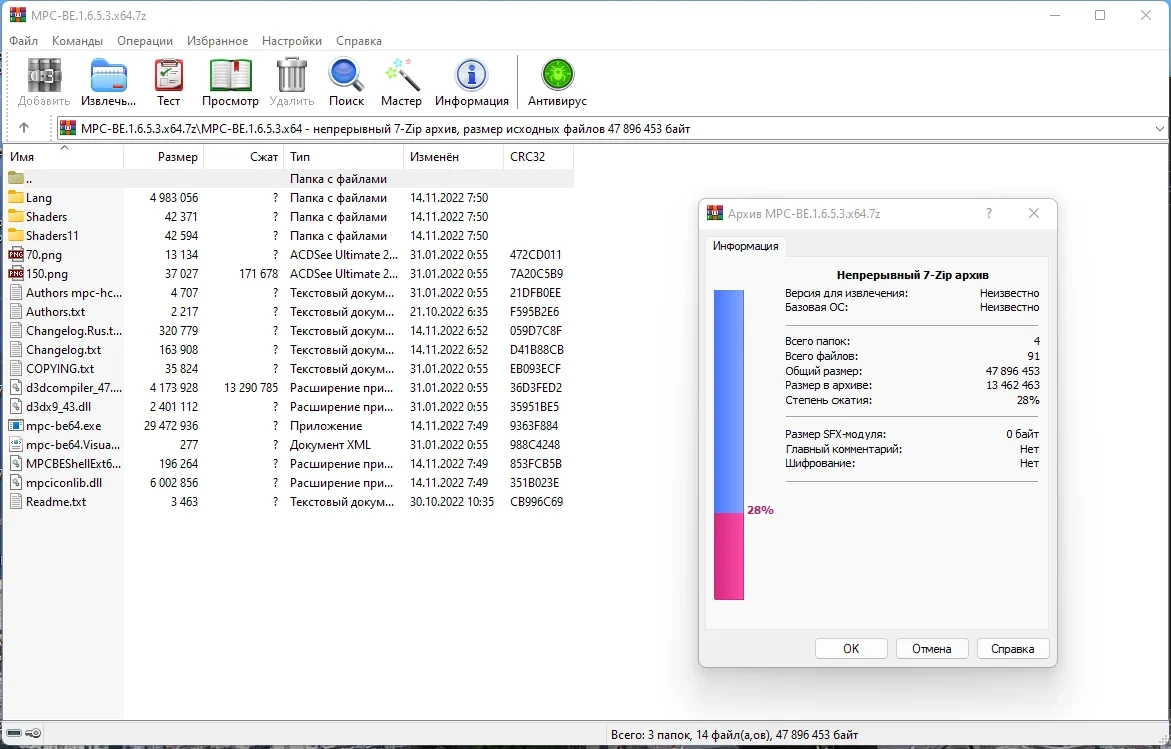Click the mpc-be64.exe application icon
The image size is (1171, 749).
click(x=16, y=426)
